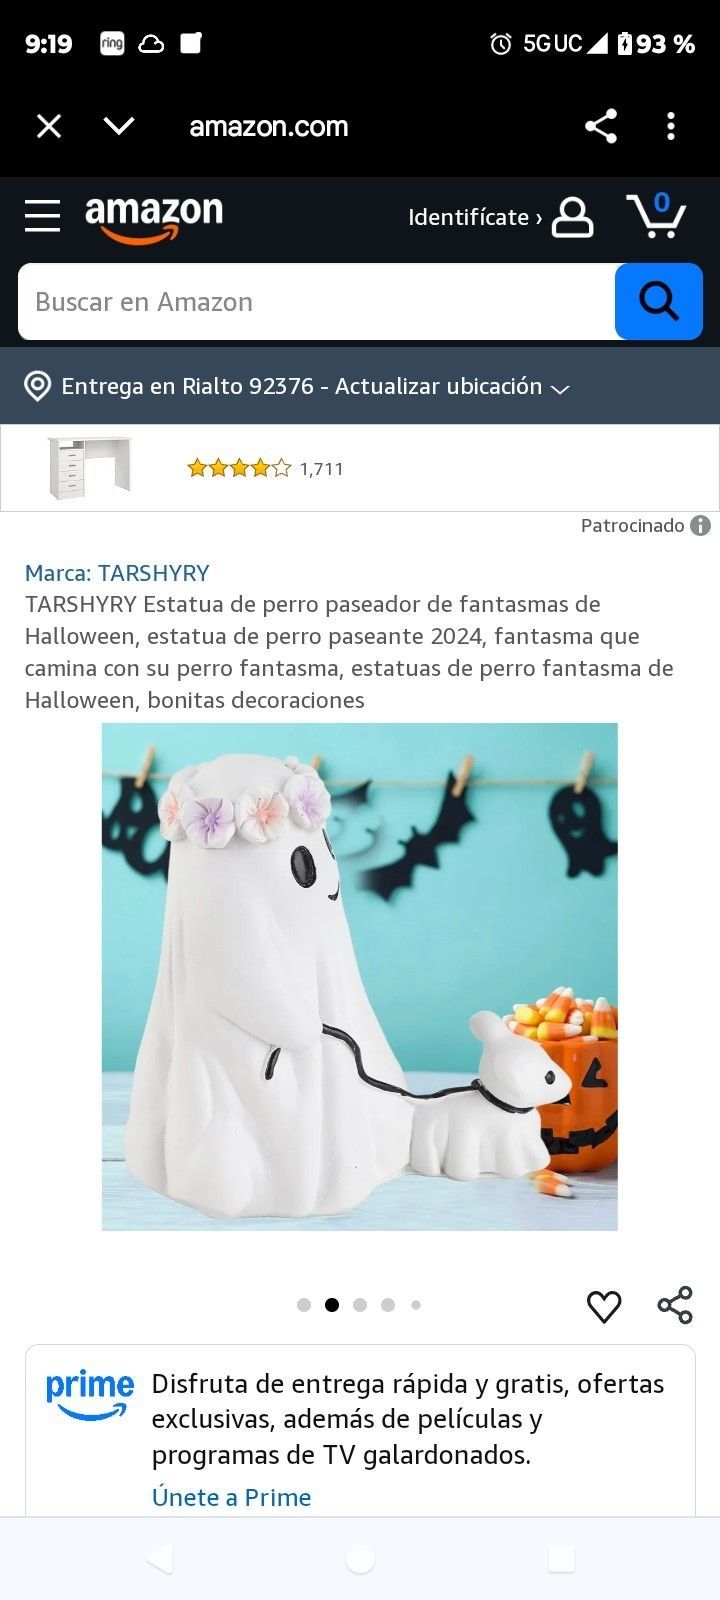Add product to wish list heart
Screen dimensions: 720x1600
click(x=604, y=1306)
